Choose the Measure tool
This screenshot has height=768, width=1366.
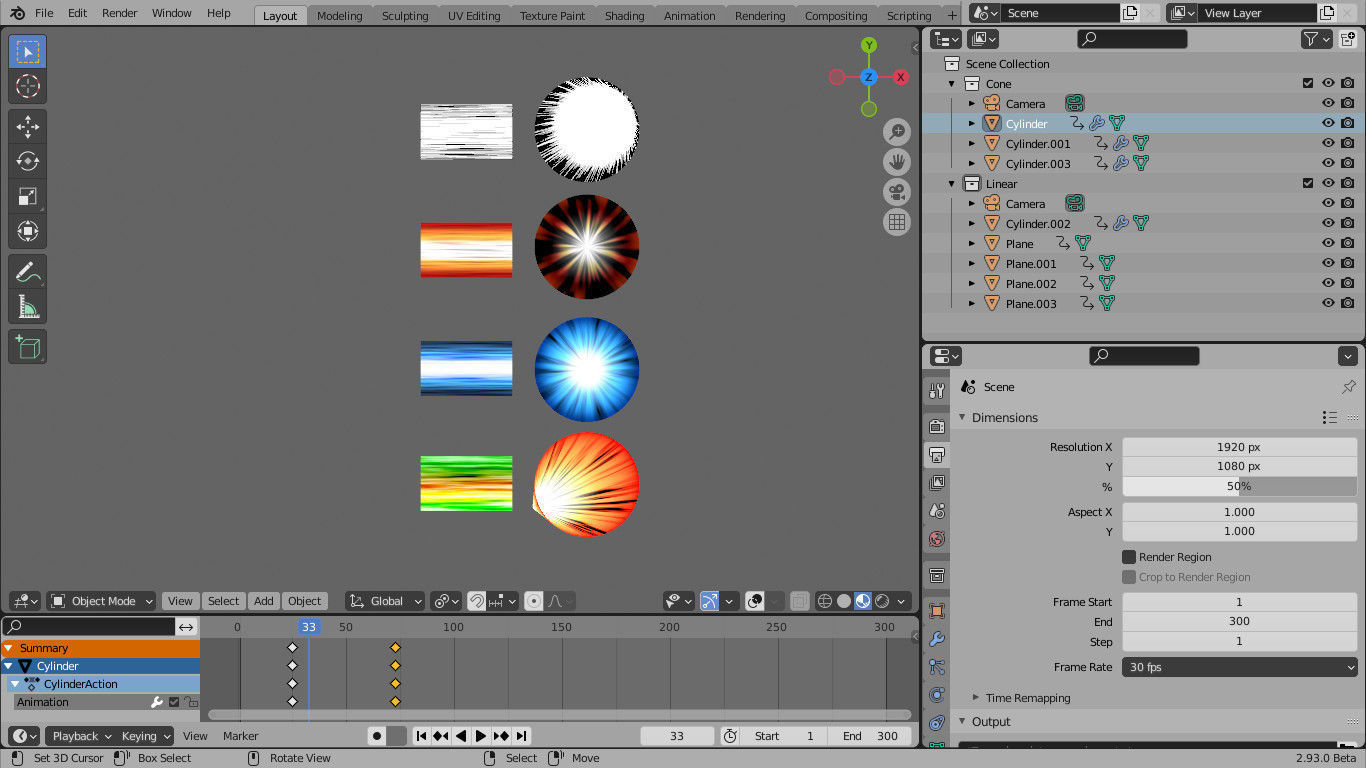[28, 307]
